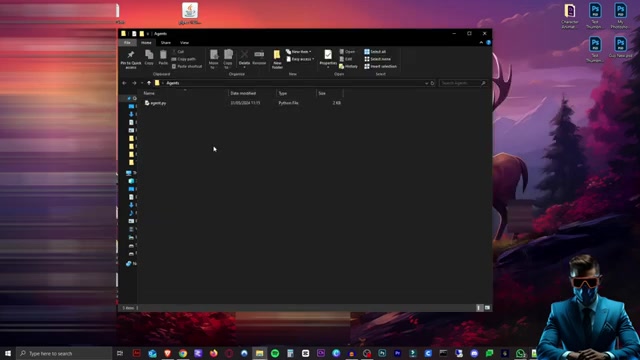Switch to the View ribbon tab
Viewport: 640px width, 360px height.
(x=184, y=42)
